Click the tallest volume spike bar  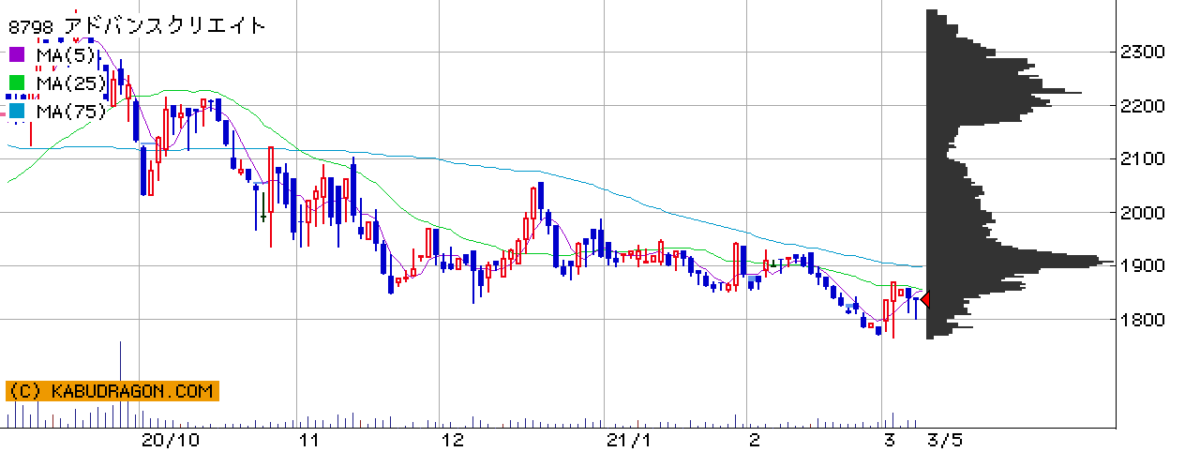120,384
